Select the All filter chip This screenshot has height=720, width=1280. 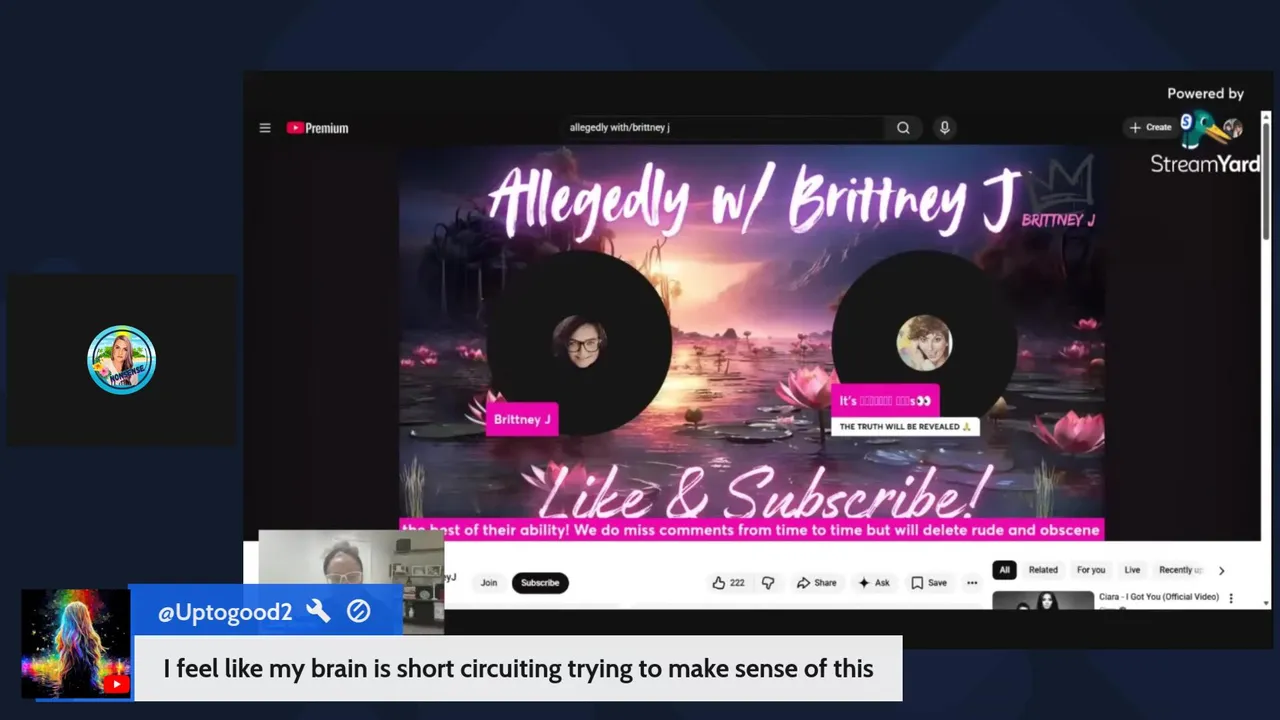1005,570
